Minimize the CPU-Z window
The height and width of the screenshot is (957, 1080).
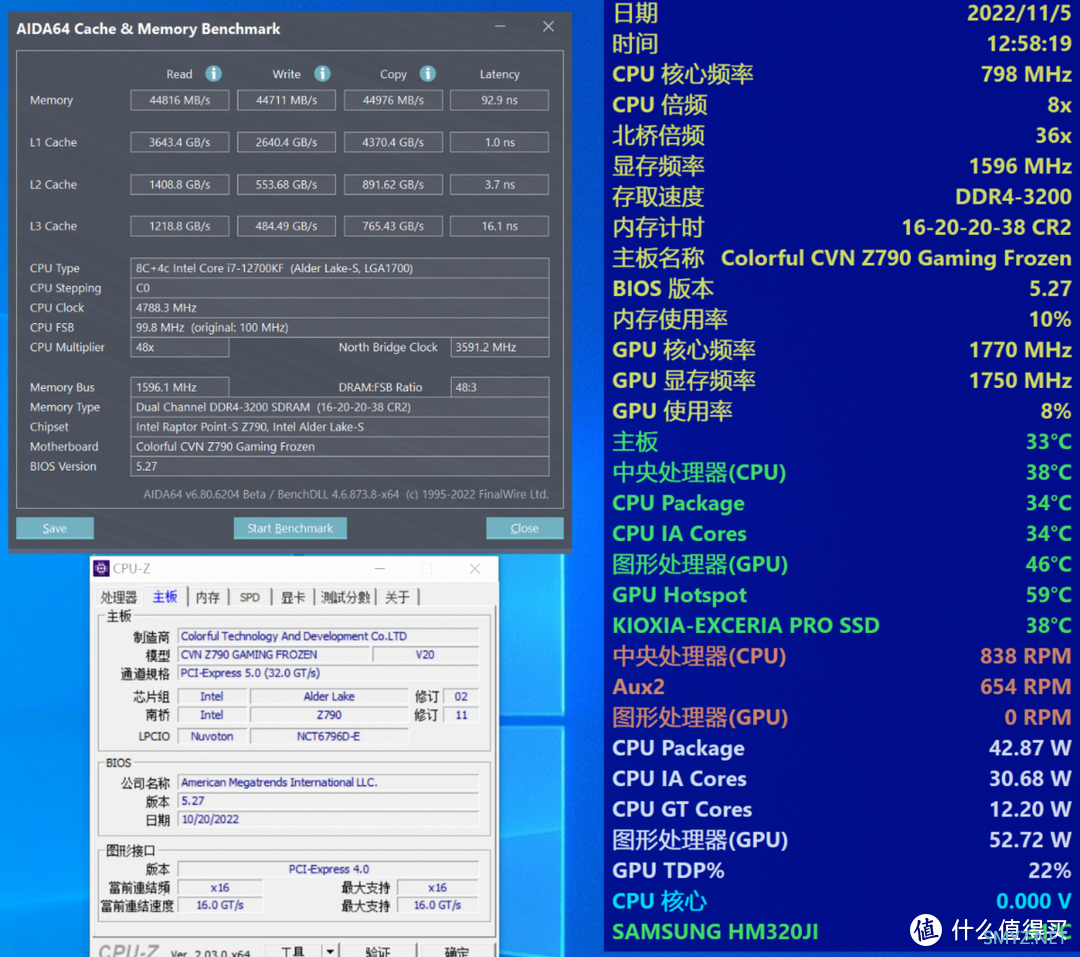[x=380, y=568]
